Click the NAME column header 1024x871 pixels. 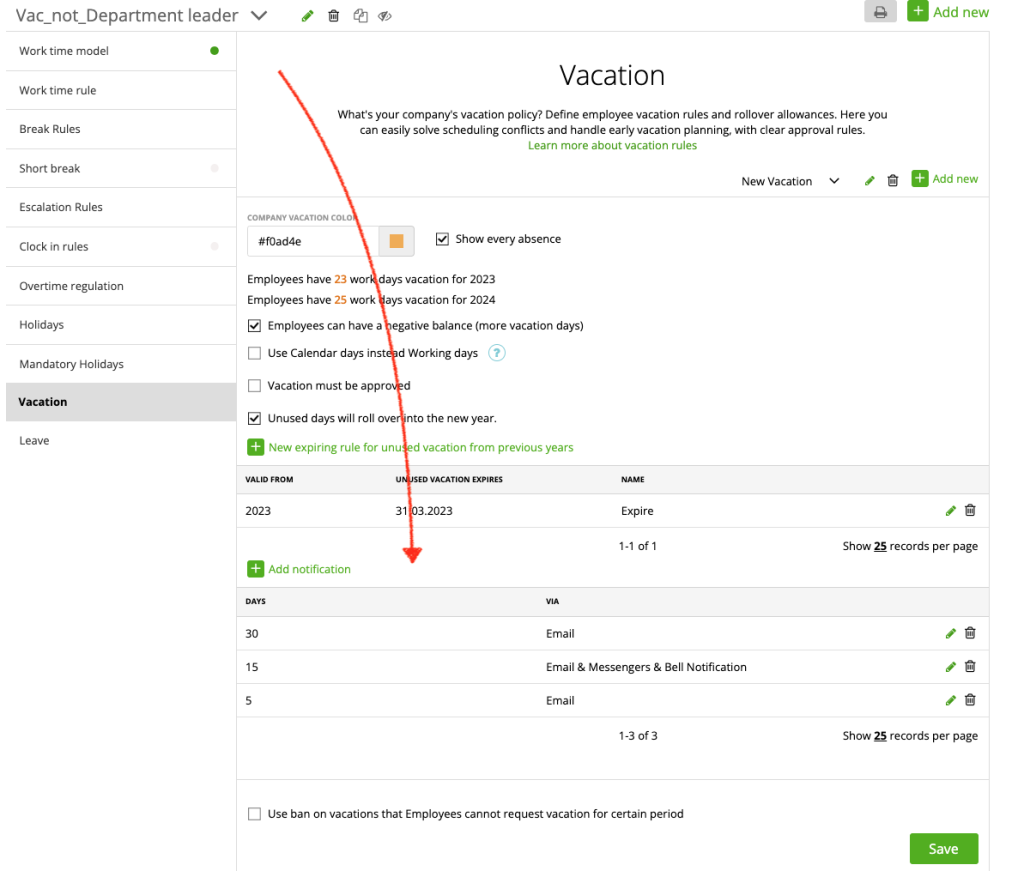click(633, 479)
